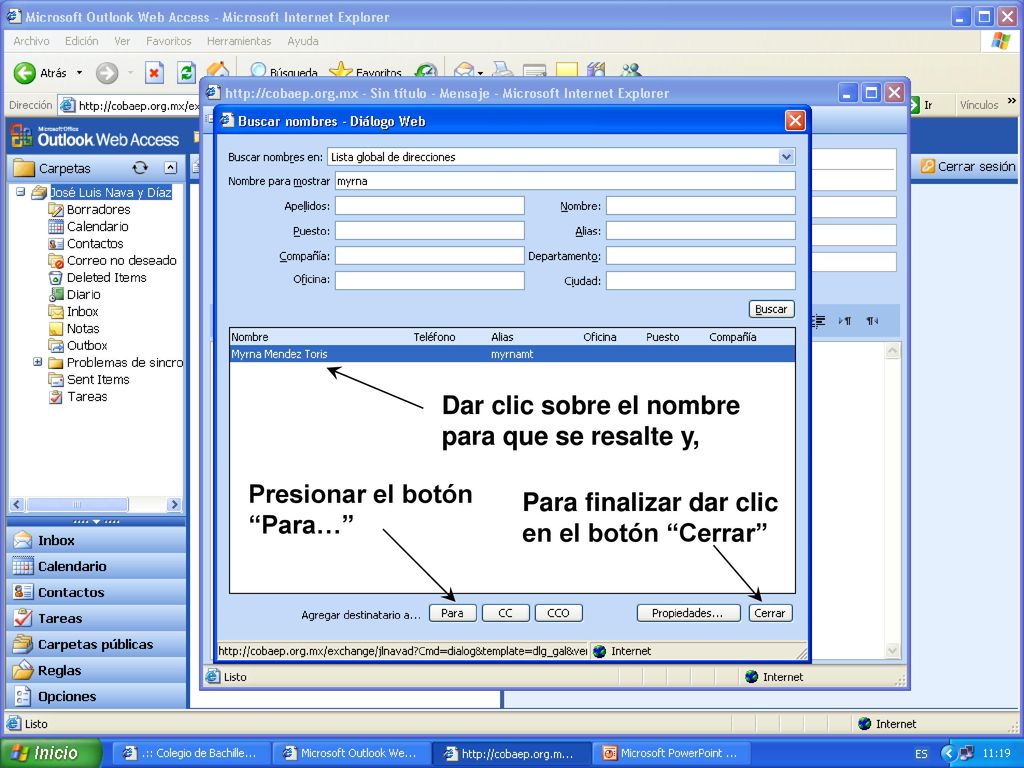The width and height of the screenshot is (1024, 768).
Task: Click the Para button
Action: 453,613
